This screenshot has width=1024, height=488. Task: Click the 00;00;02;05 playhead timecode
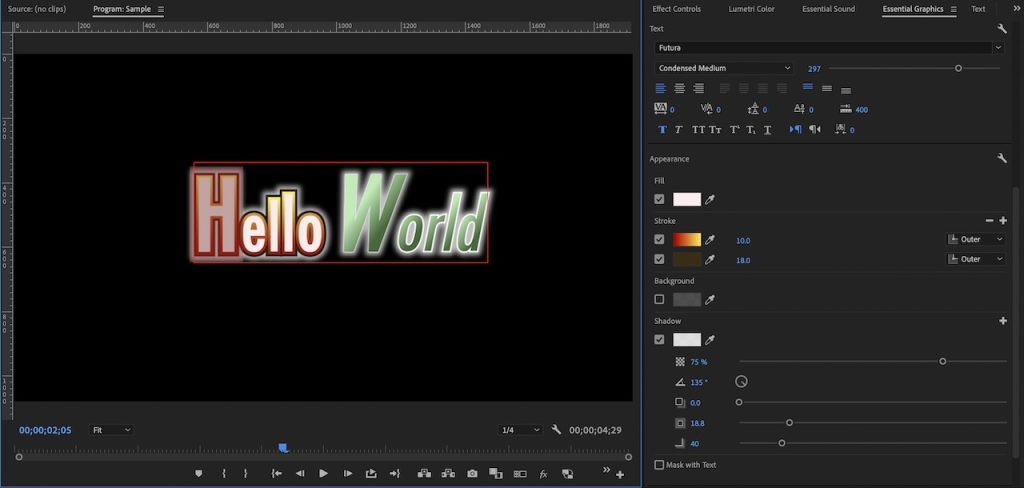(44, 430)
